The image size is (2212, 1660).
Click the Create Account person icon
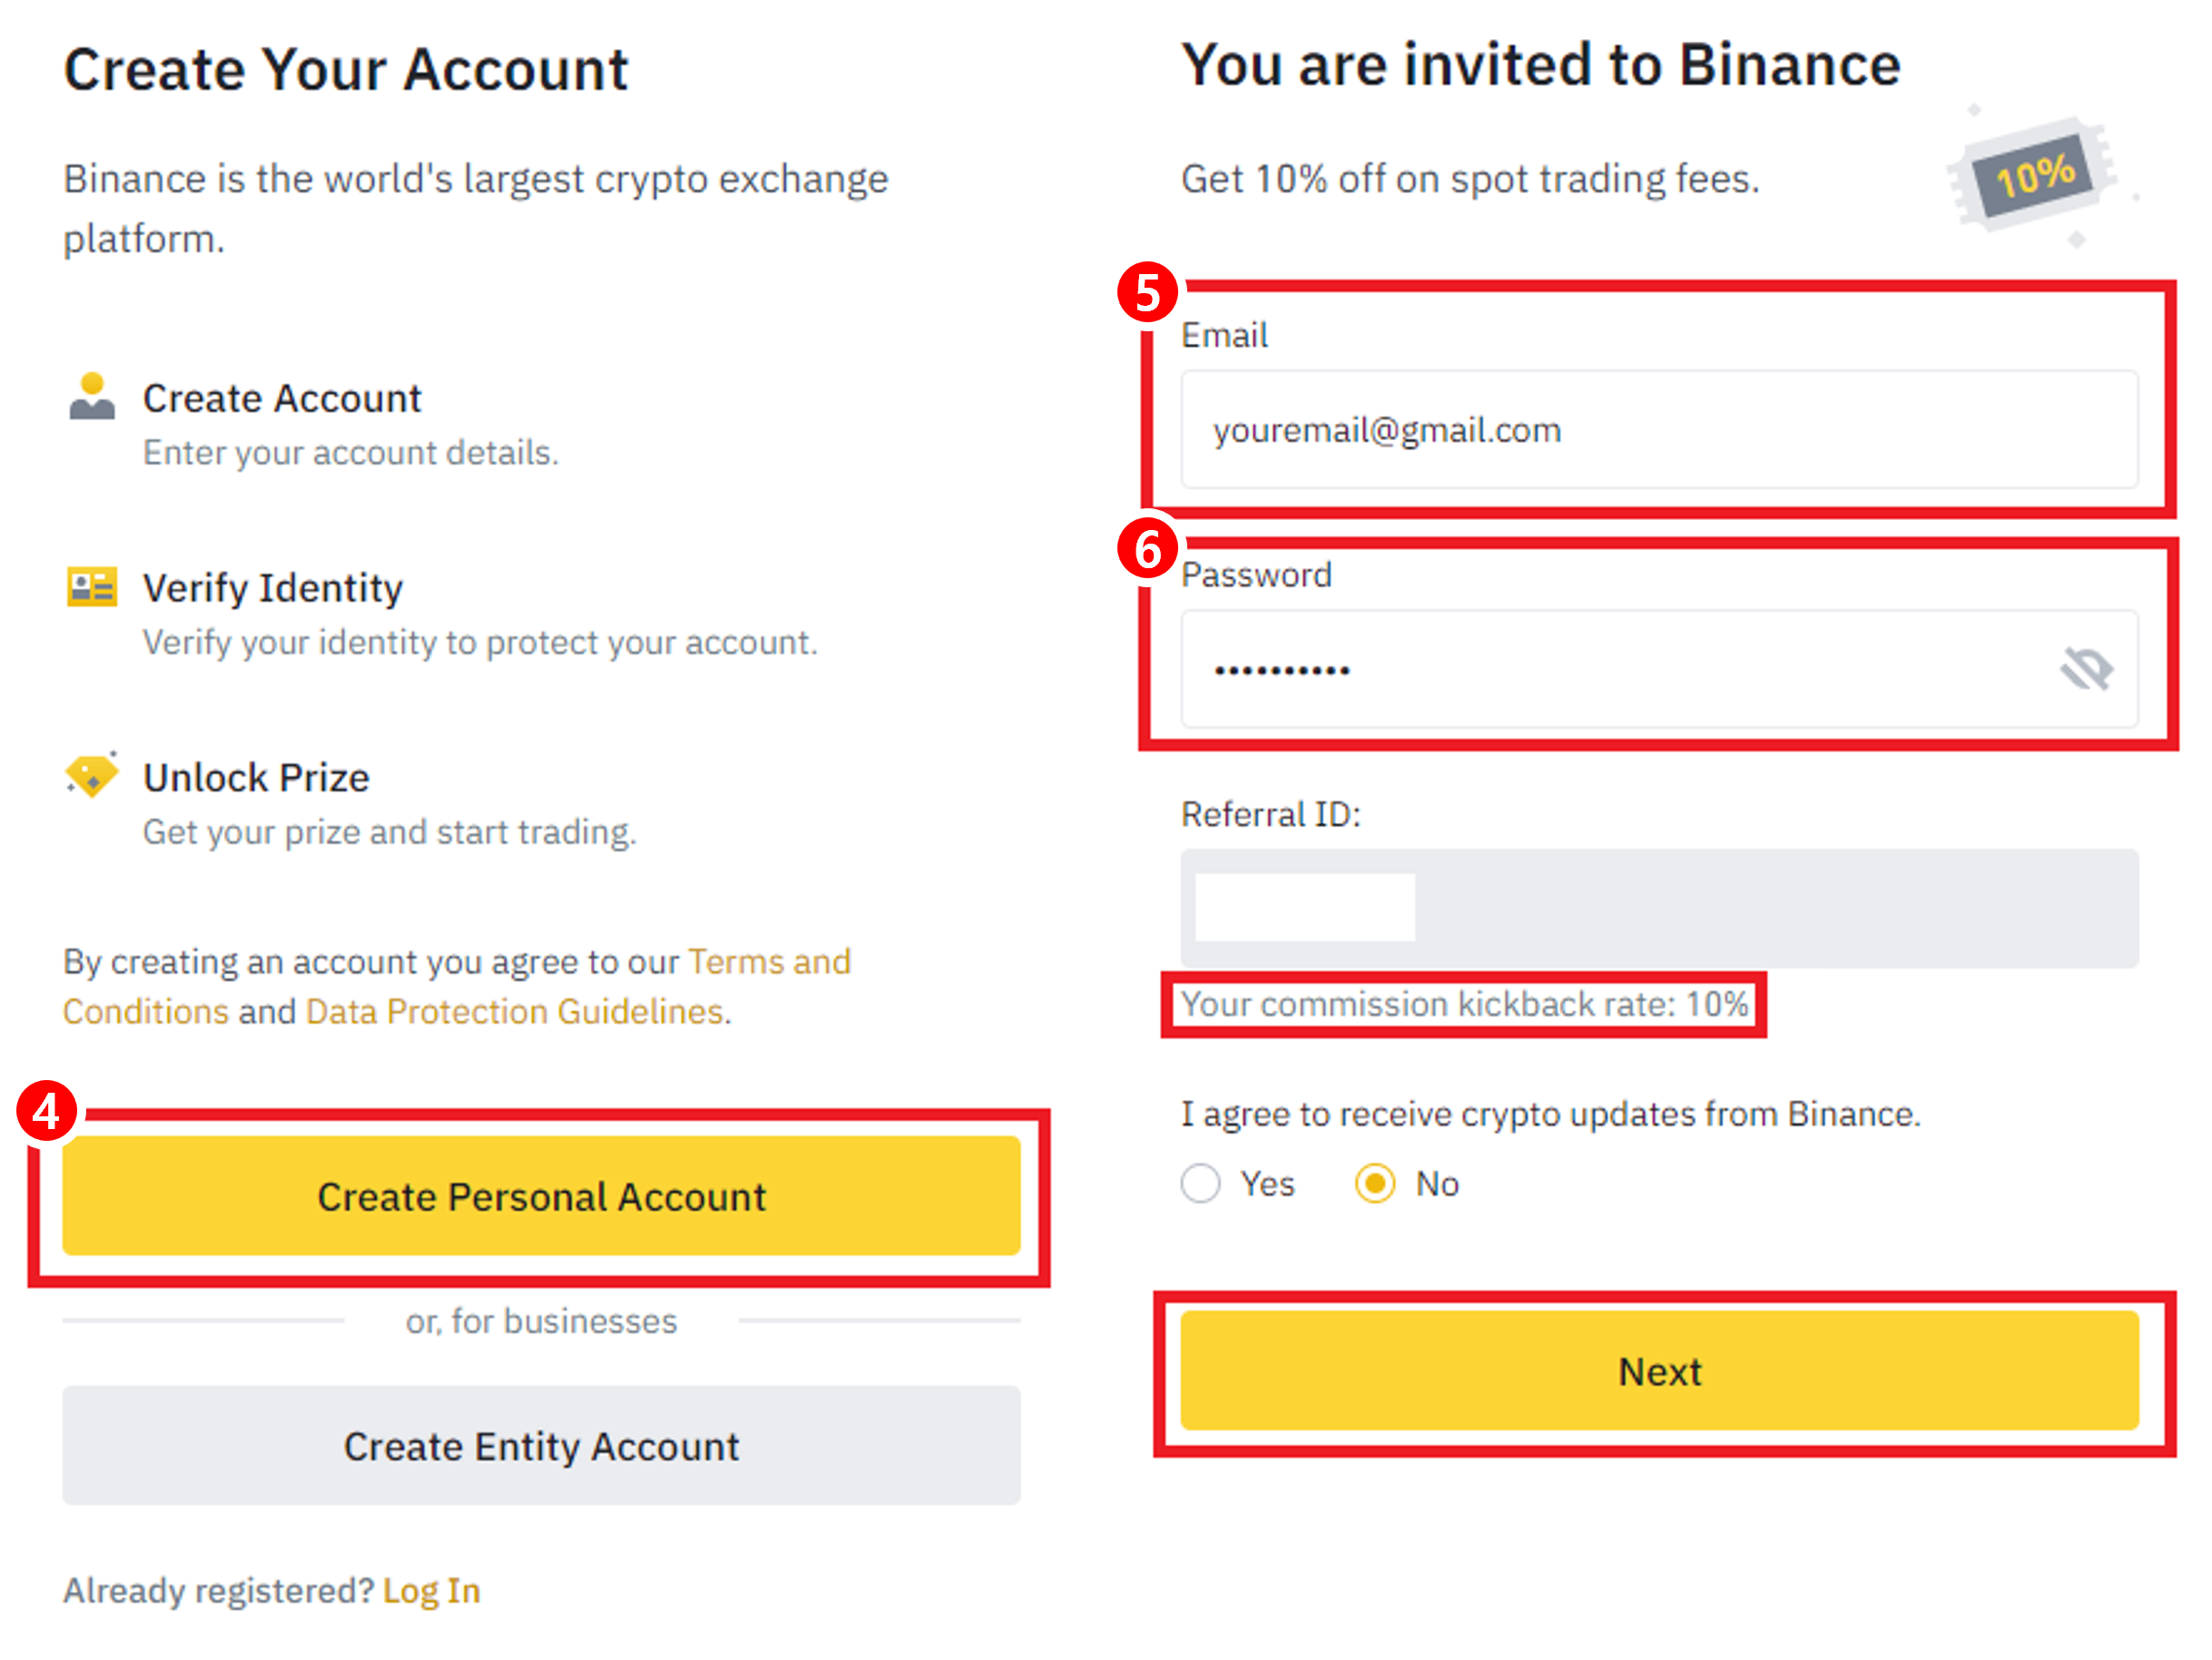point(92,396)
